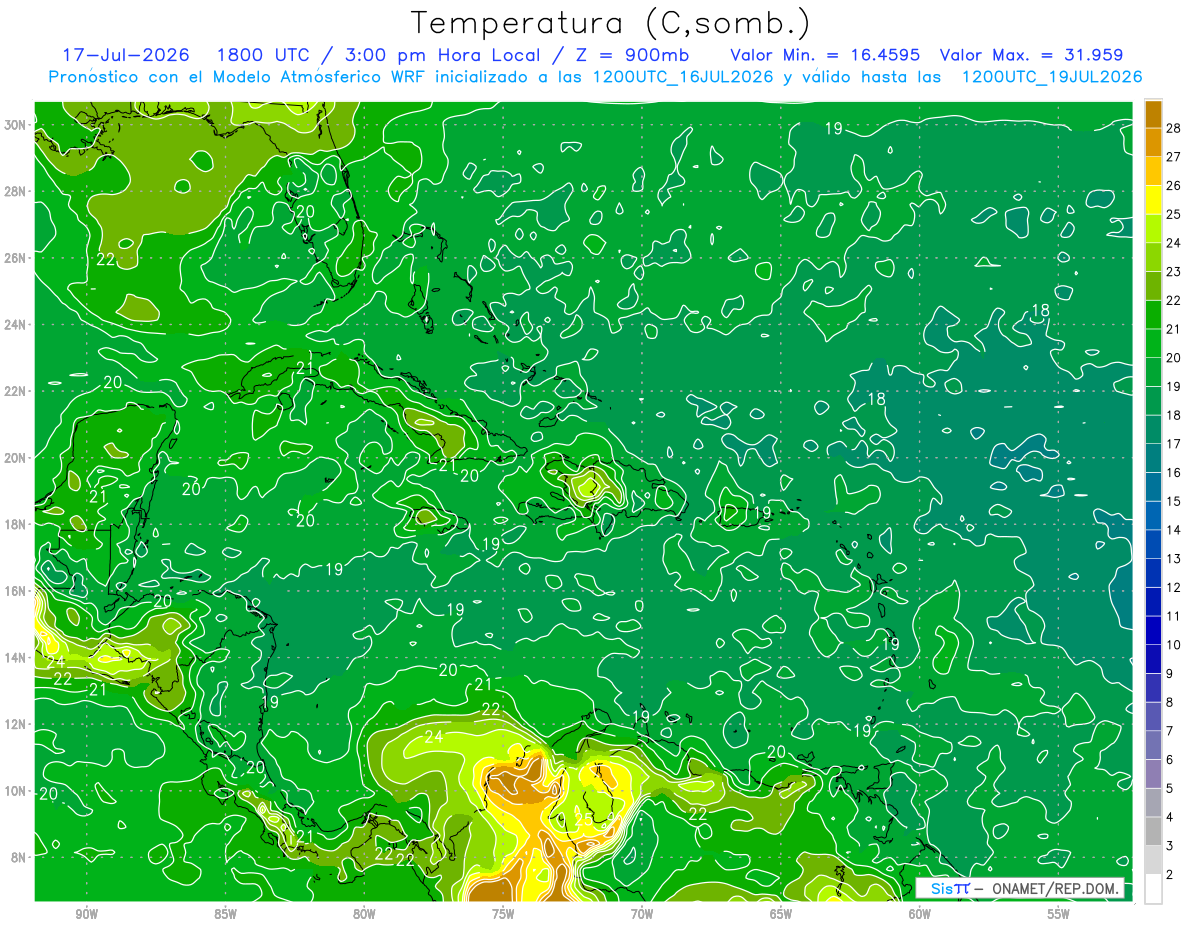The height and width of the screenshot is (927, 1200).
Task: Select the '17-Jul-2026' forecast date text
Action: (x=126, y=55)
